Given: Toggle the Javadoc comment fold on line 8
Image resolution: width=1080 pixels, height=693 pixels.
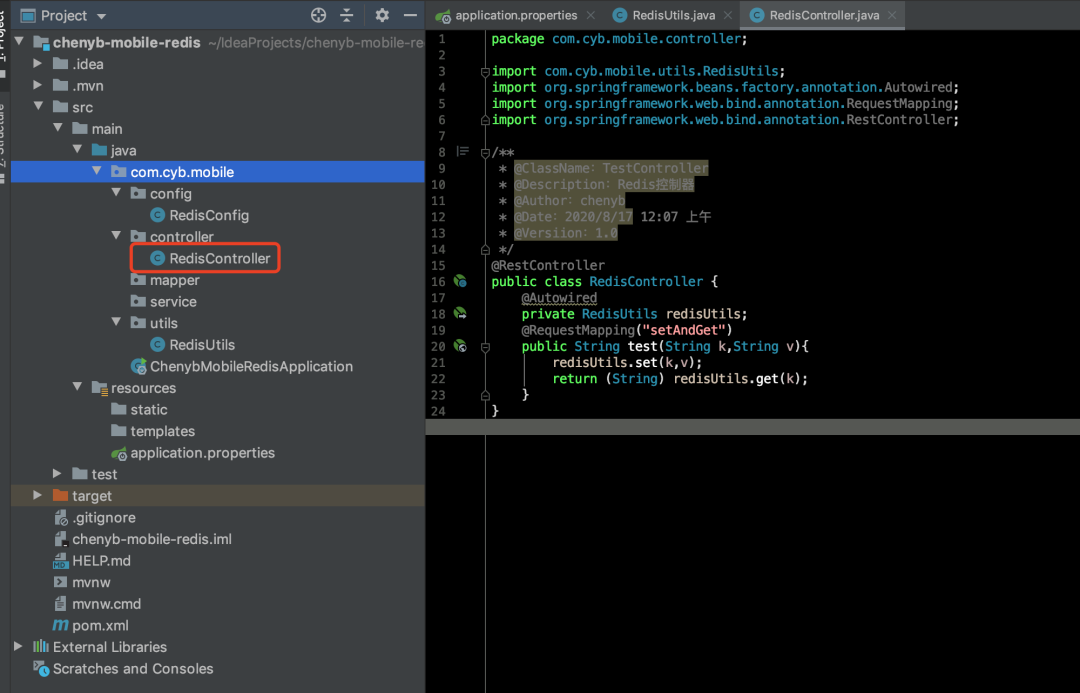Looking at the screenshot, I should (485, 152).
